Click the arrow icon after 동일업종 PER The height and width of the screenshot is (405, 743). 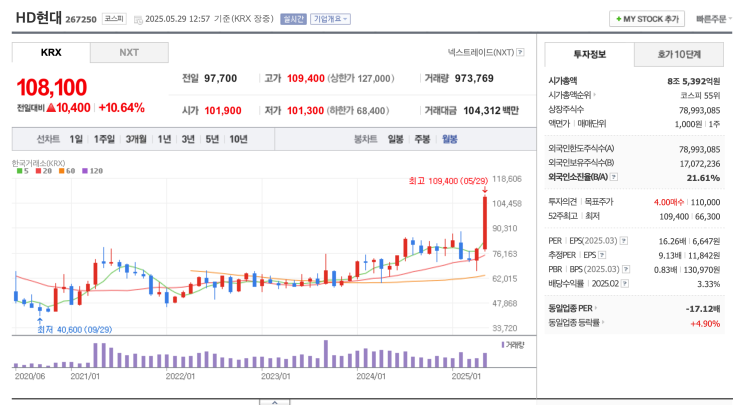[595, 308]
